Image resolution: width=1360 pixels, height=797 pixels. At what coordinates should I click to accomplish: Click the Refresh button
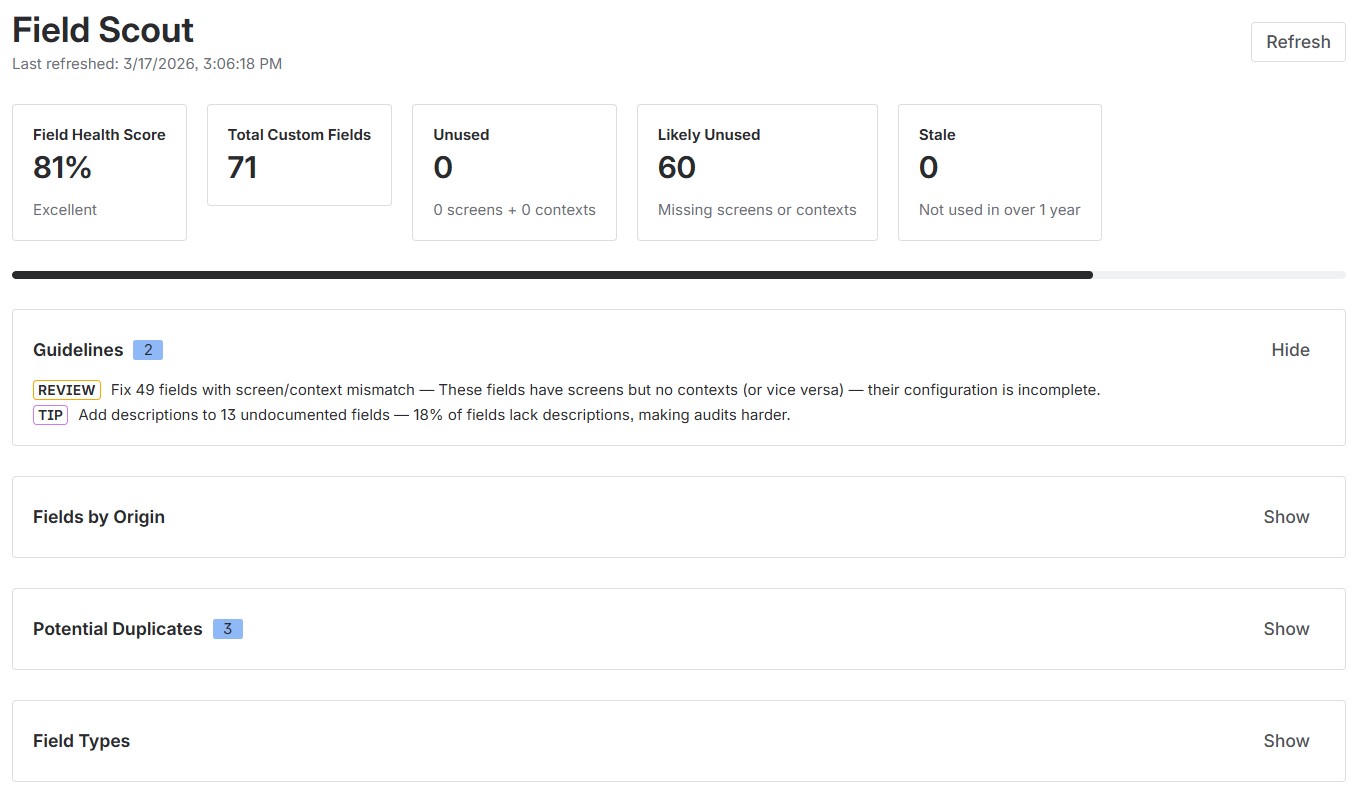(1297, 41)
